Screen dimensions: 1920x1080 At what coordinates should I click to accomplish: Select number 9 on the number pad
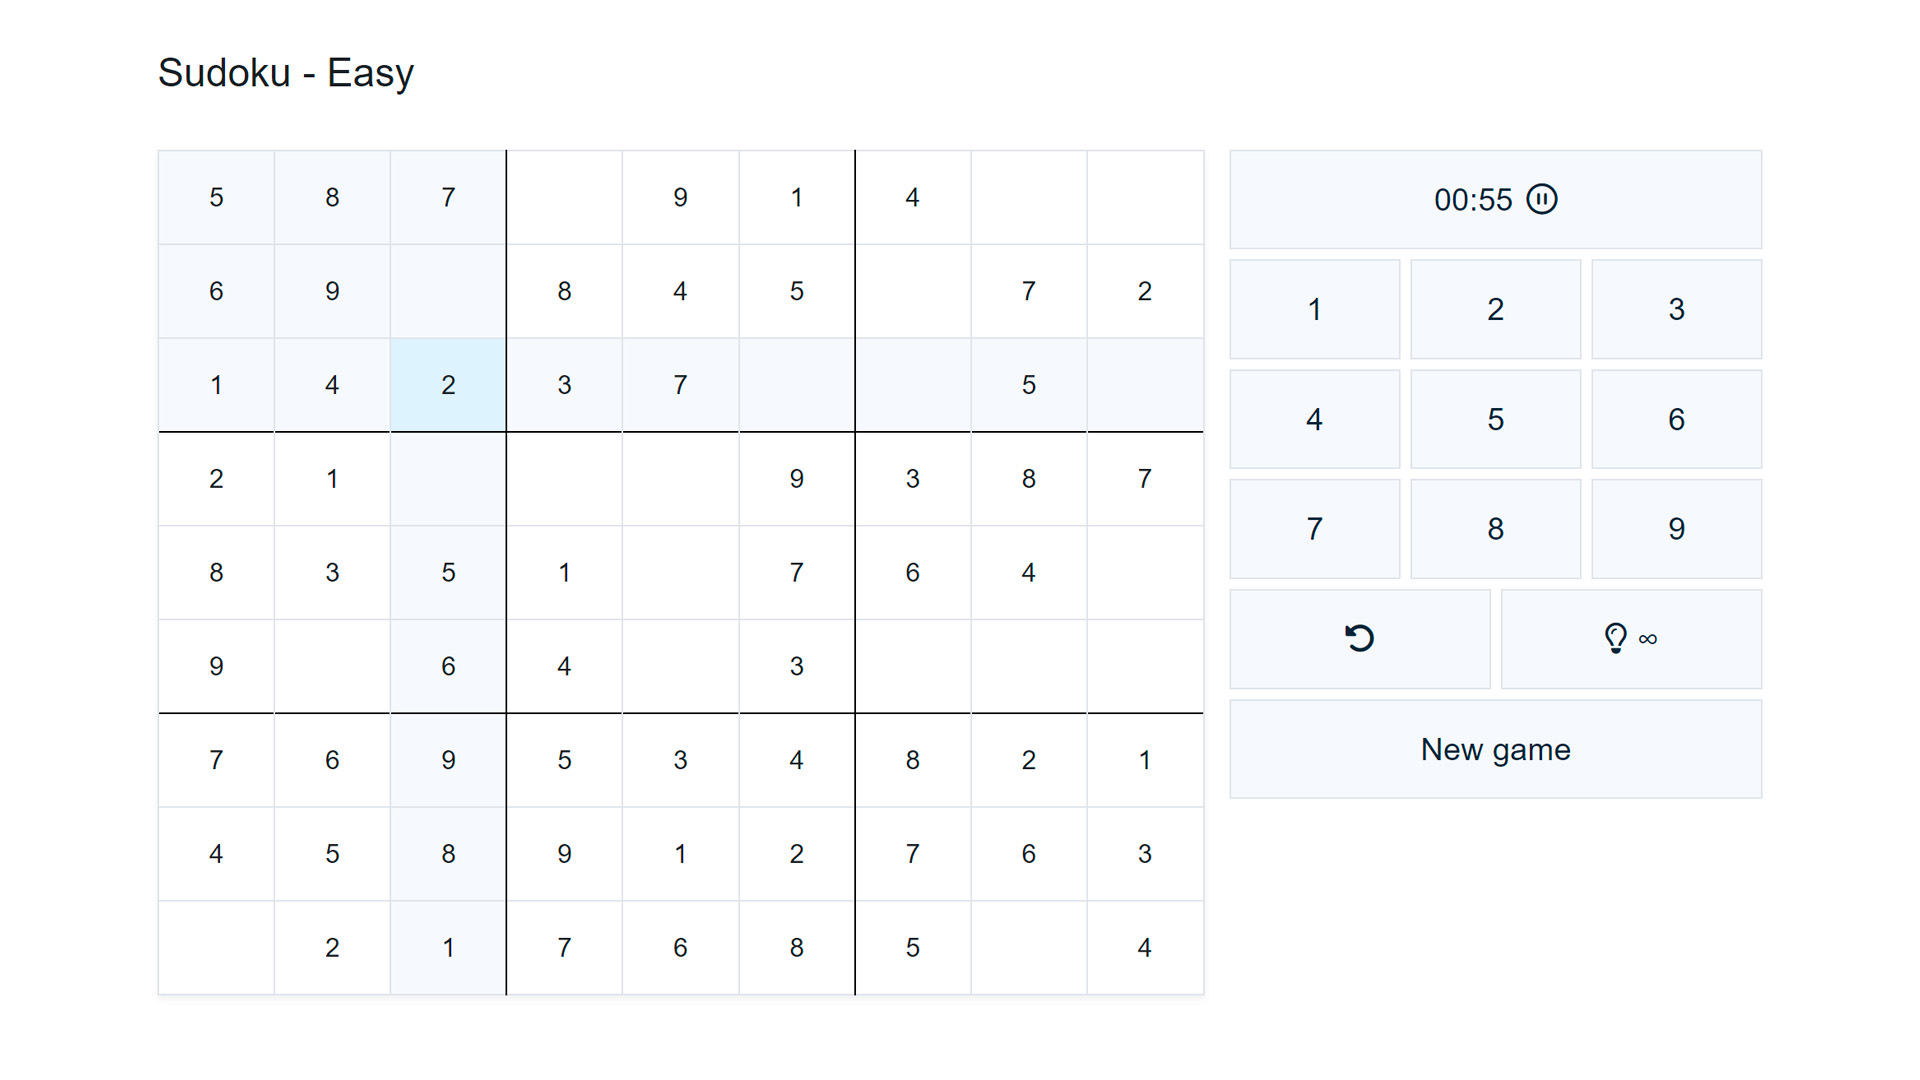(x=1676, y=529)
